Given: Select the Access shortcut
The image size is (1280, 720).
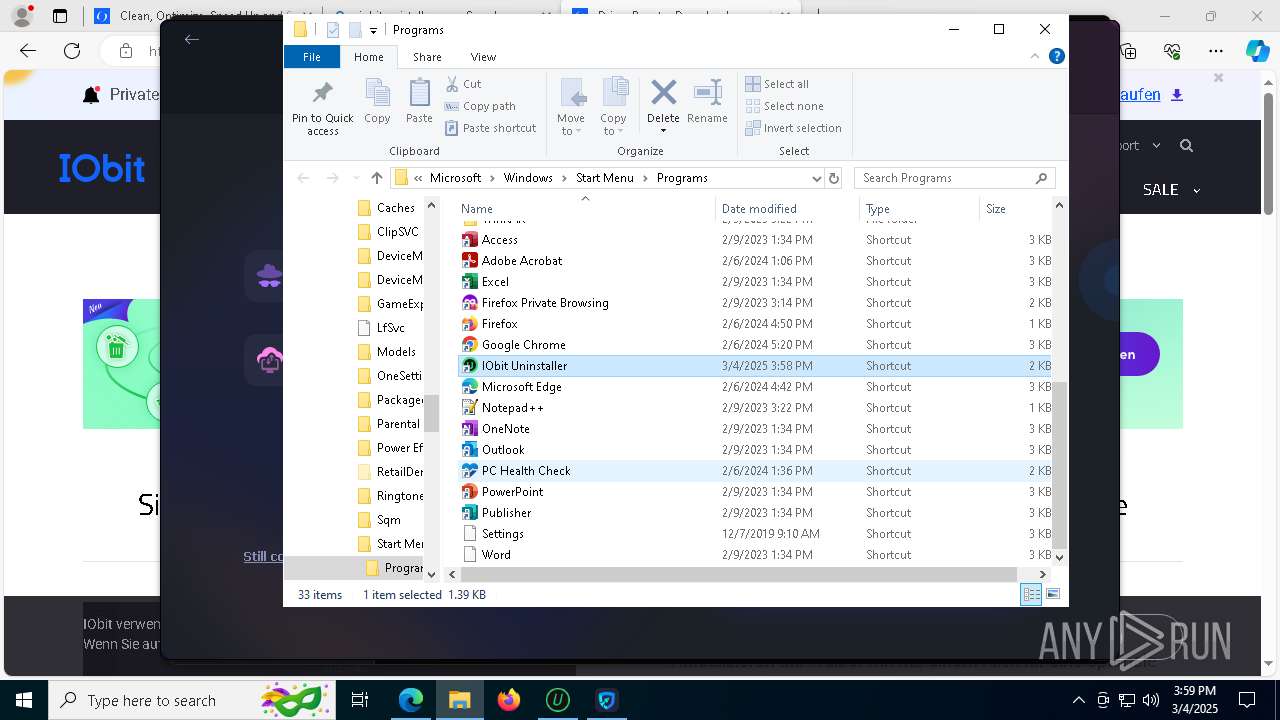Looking at the screenshot, I should click(x=755, y=240).
